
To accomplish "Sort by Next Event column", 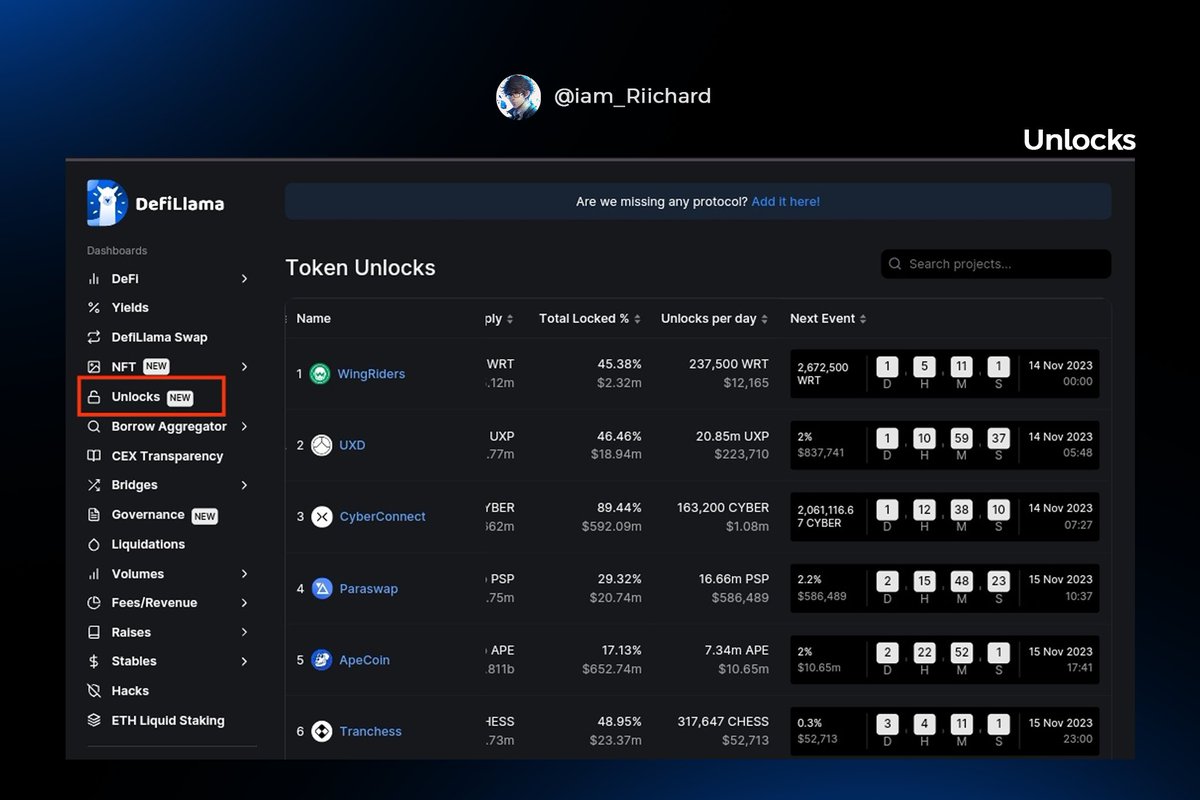I will coord(829,319).
